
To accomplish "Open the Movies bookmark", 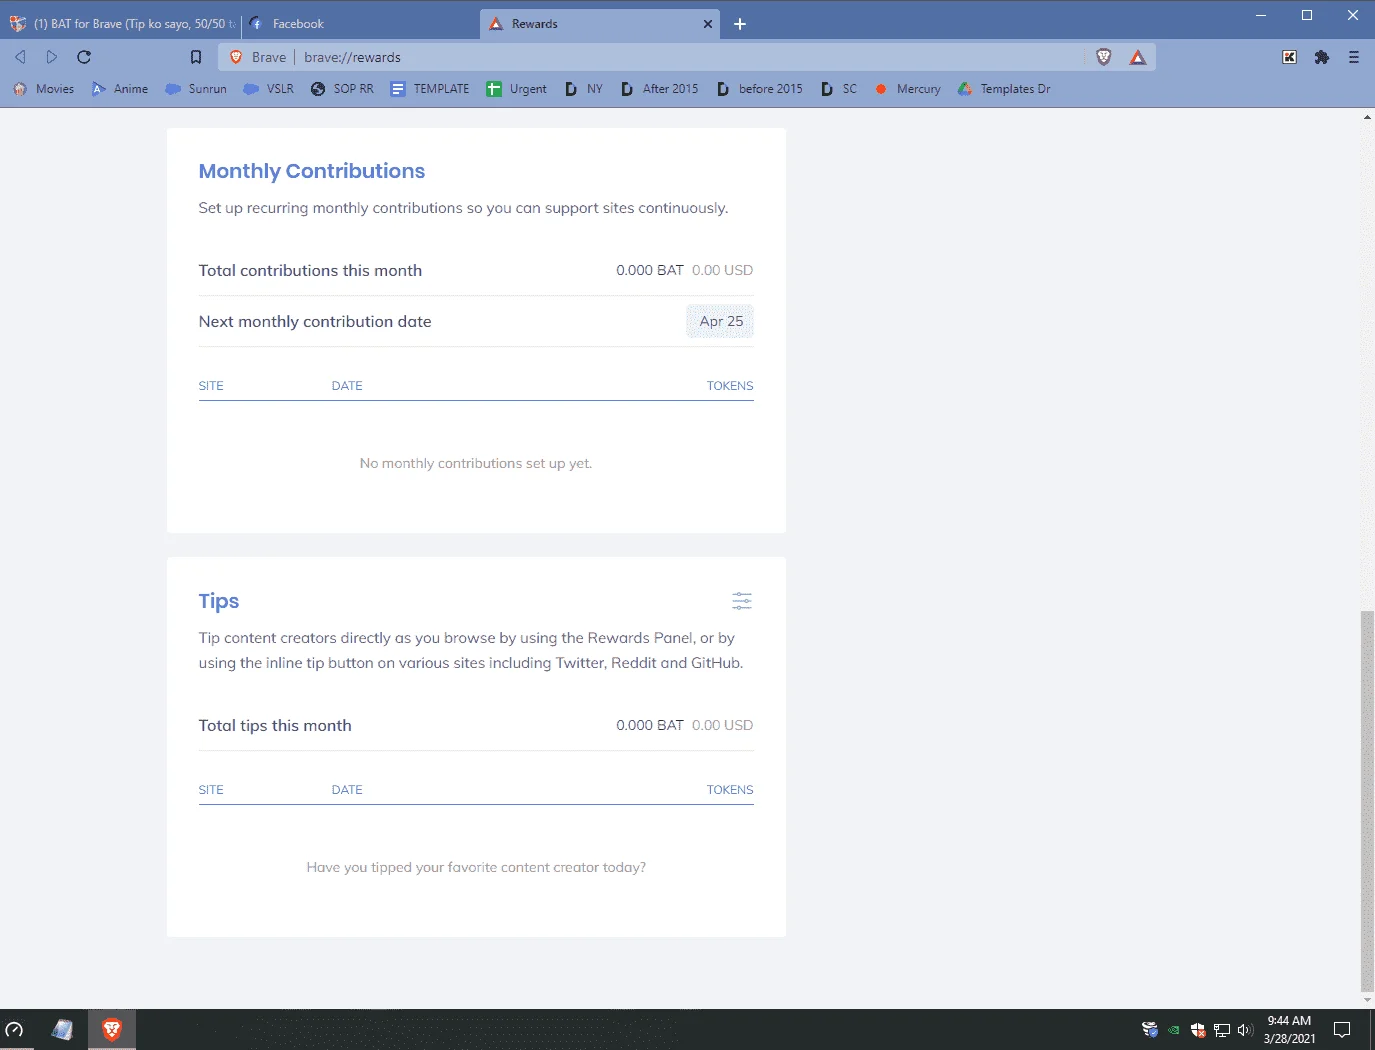I will 44,89.
